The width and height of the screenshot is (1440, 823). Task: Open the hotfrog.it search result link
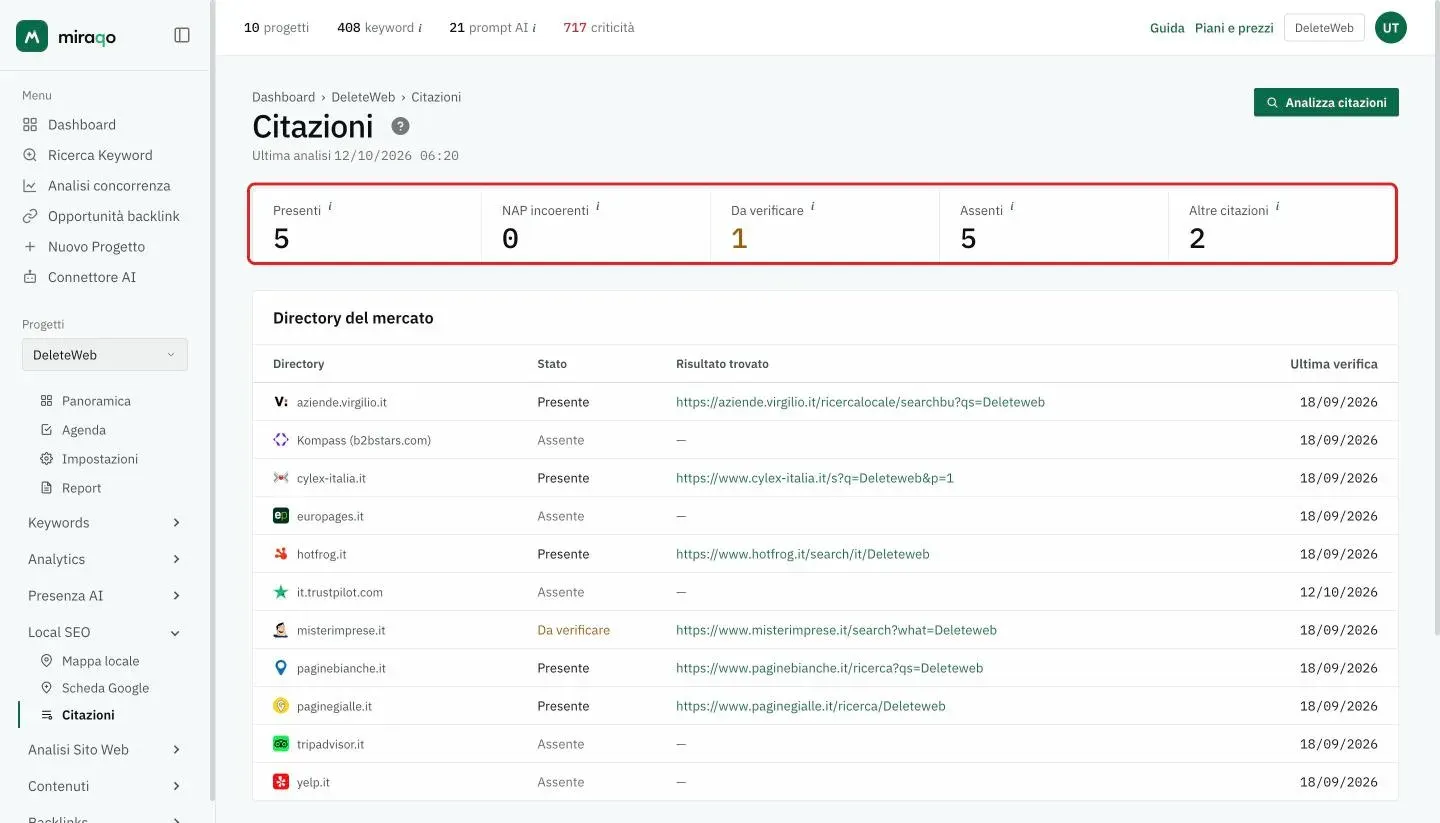tap(803, 554)
